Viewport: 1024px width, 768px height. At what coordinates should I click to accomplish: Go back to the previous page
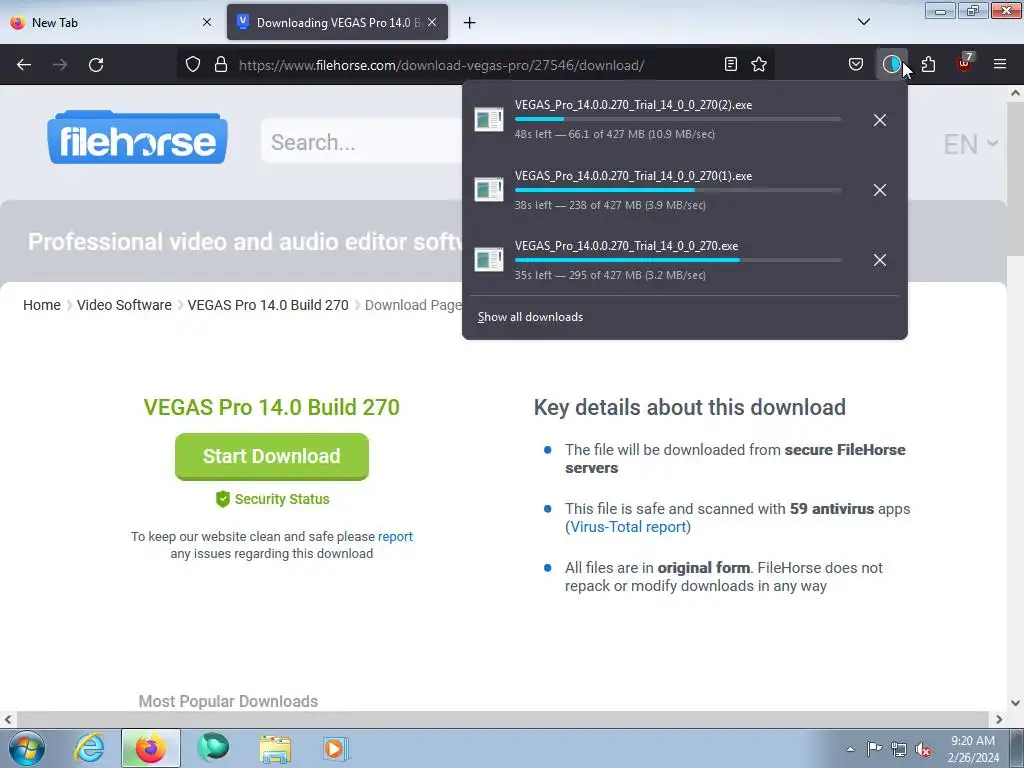click(x=24, y=65)
